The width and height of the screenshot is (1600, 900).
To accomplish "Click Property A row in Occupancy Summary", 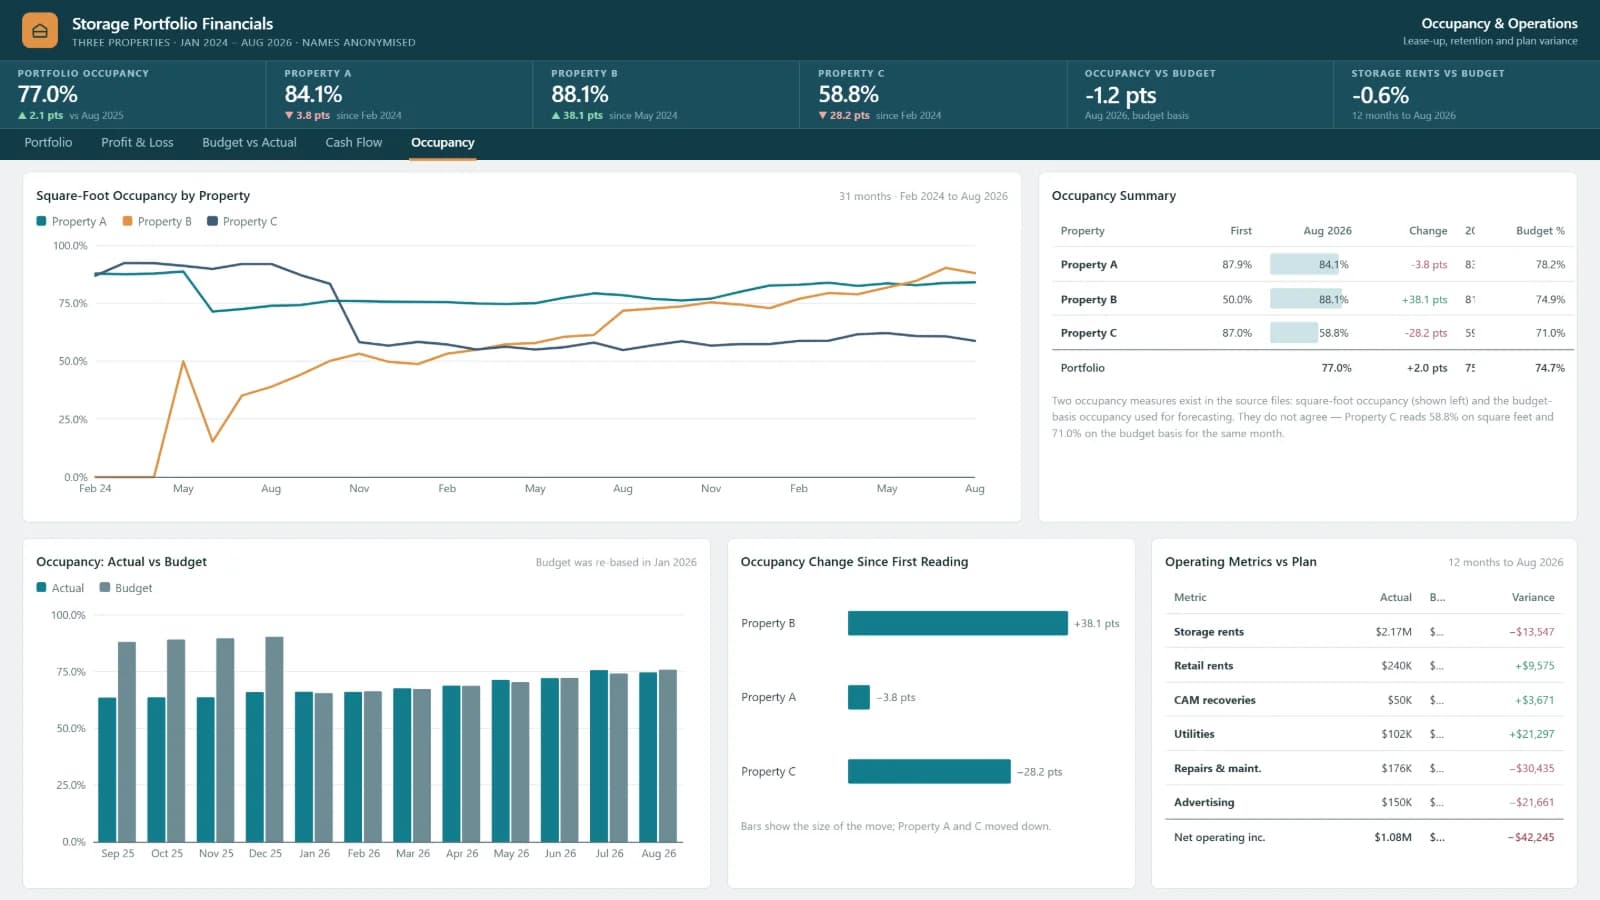I will (x=1313, y=265).
